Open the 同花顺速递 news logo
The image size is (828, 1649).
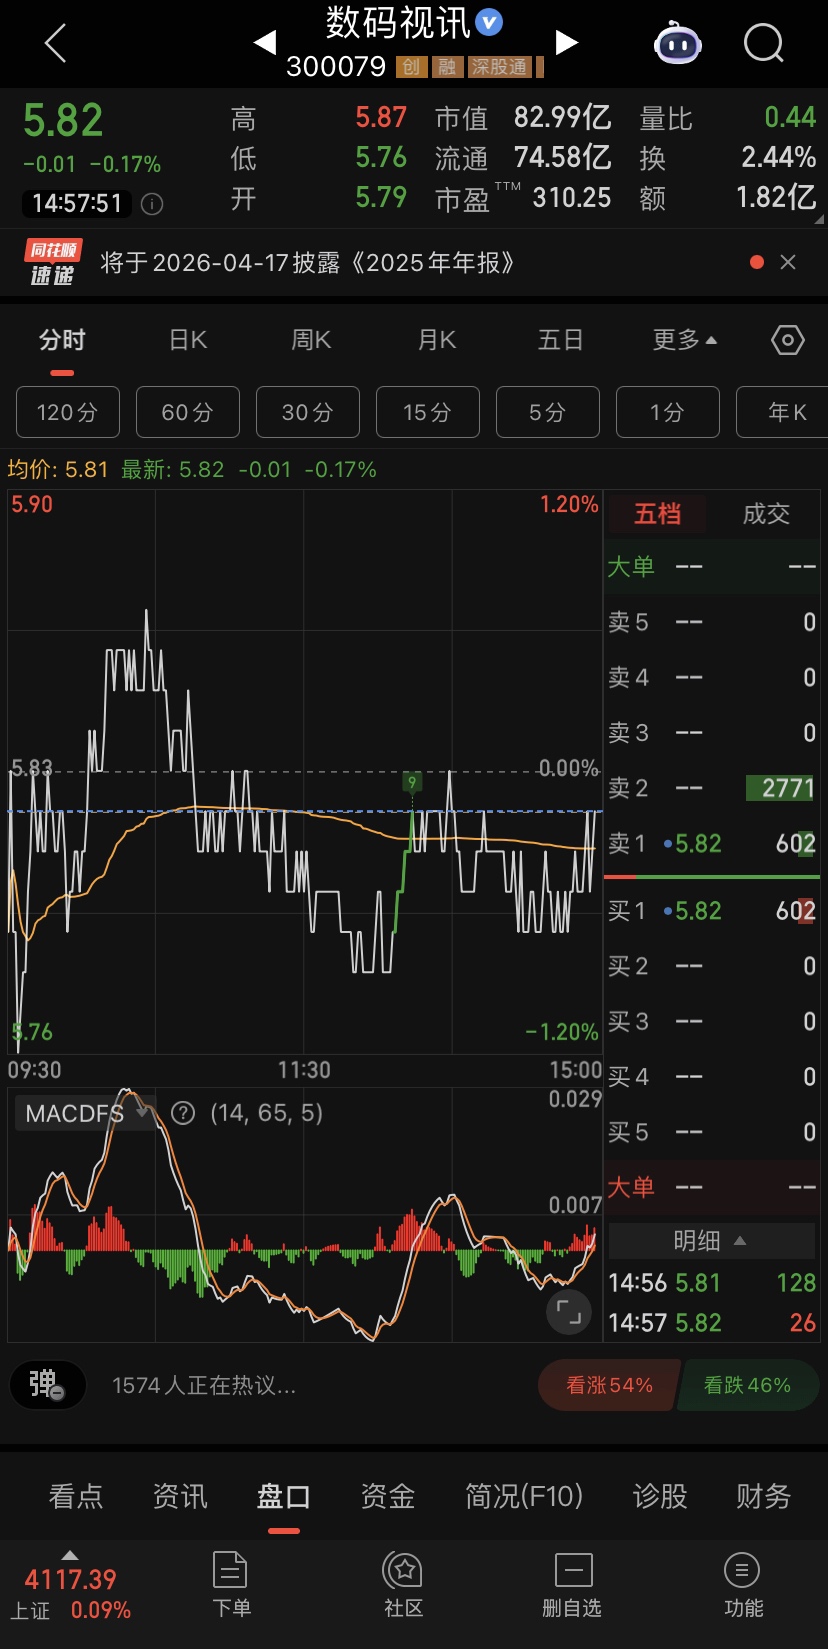point(52,263)
